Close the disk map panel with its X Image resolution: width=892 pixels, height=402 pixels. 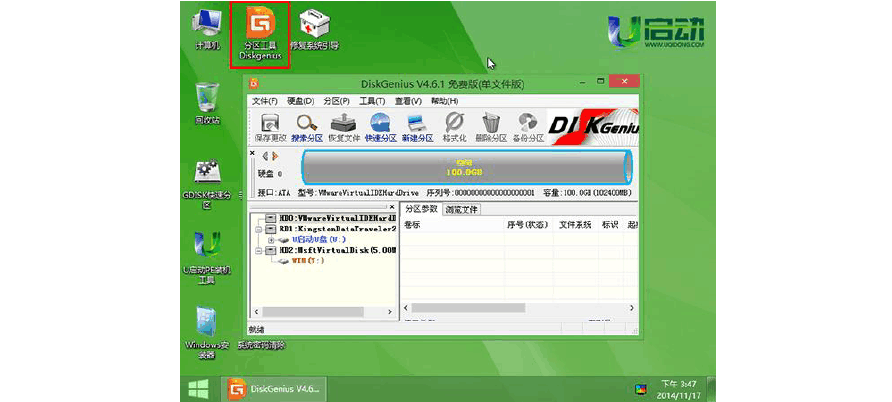[253, 153]
